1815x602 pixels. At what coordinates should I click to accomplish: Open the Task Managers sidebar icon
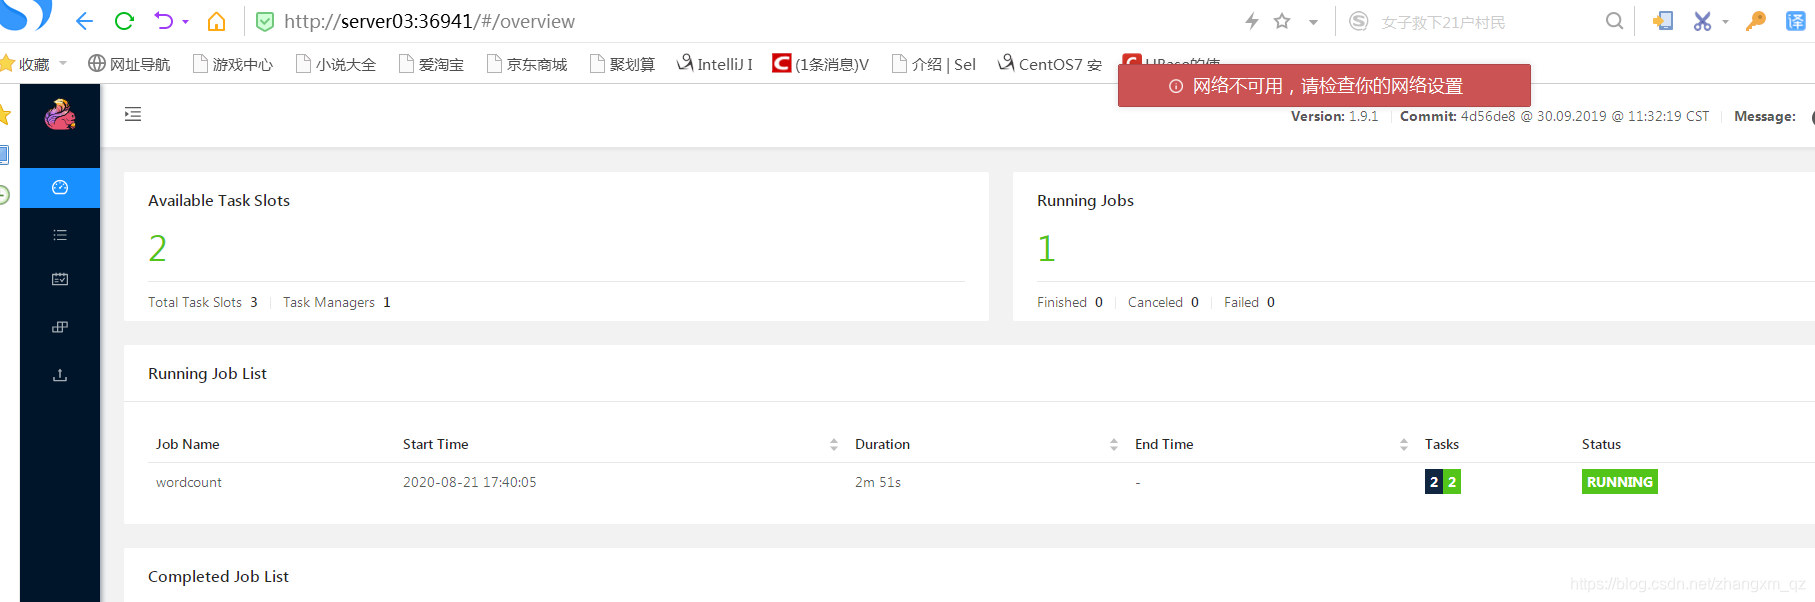click(x=60, y=327)
